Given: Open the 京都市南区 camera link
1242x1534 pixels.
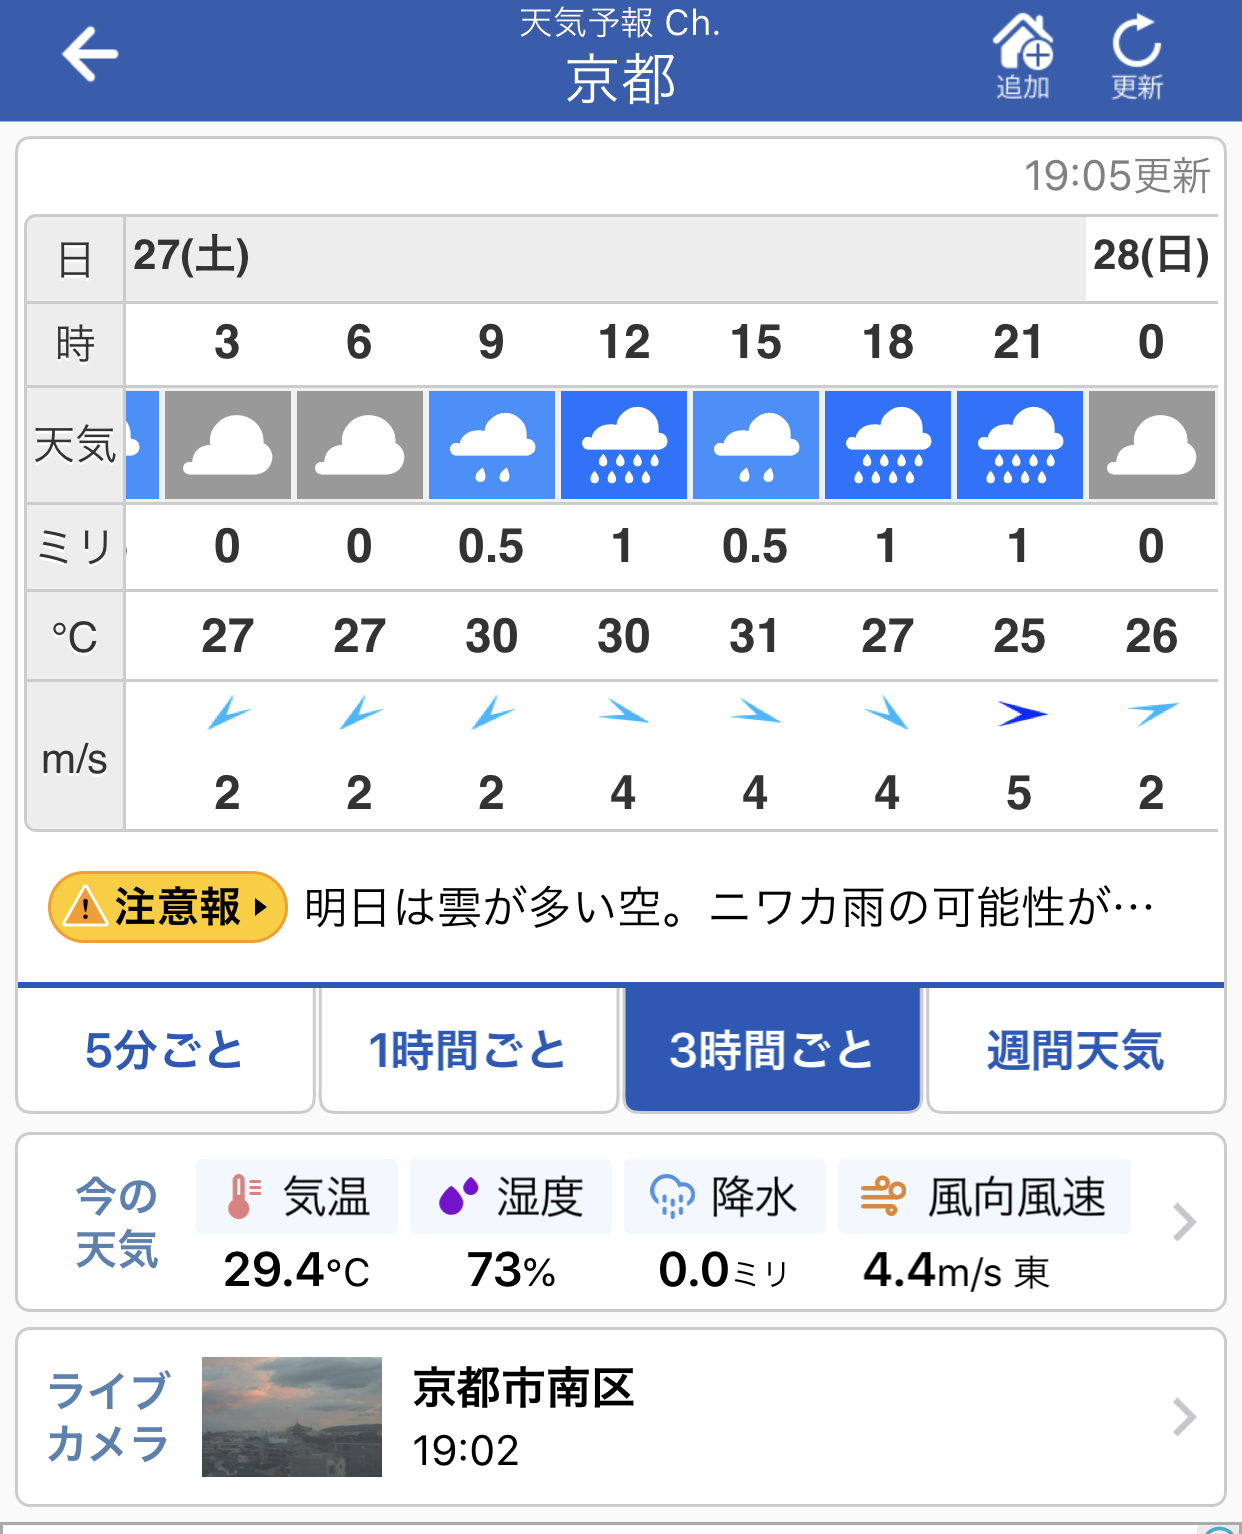Looking at the screenshot, I should tap(524, 1389).
